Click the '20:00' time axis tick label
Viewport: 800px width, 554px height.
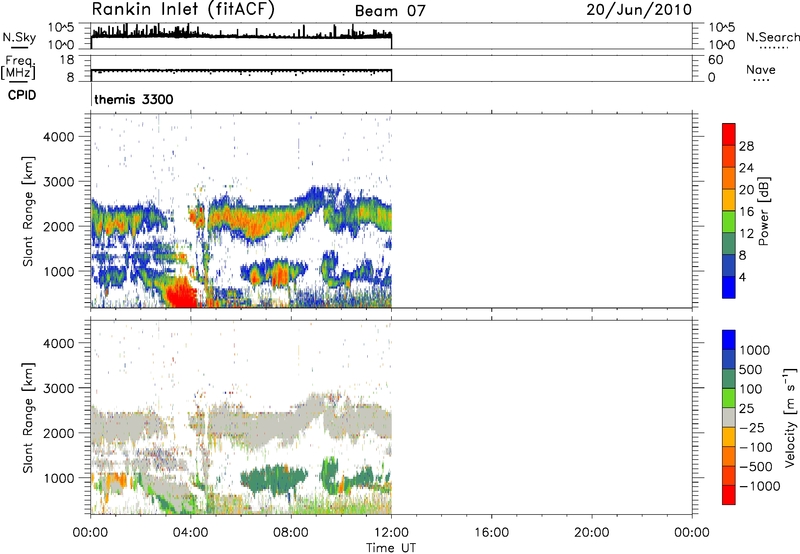coord(592,533)
